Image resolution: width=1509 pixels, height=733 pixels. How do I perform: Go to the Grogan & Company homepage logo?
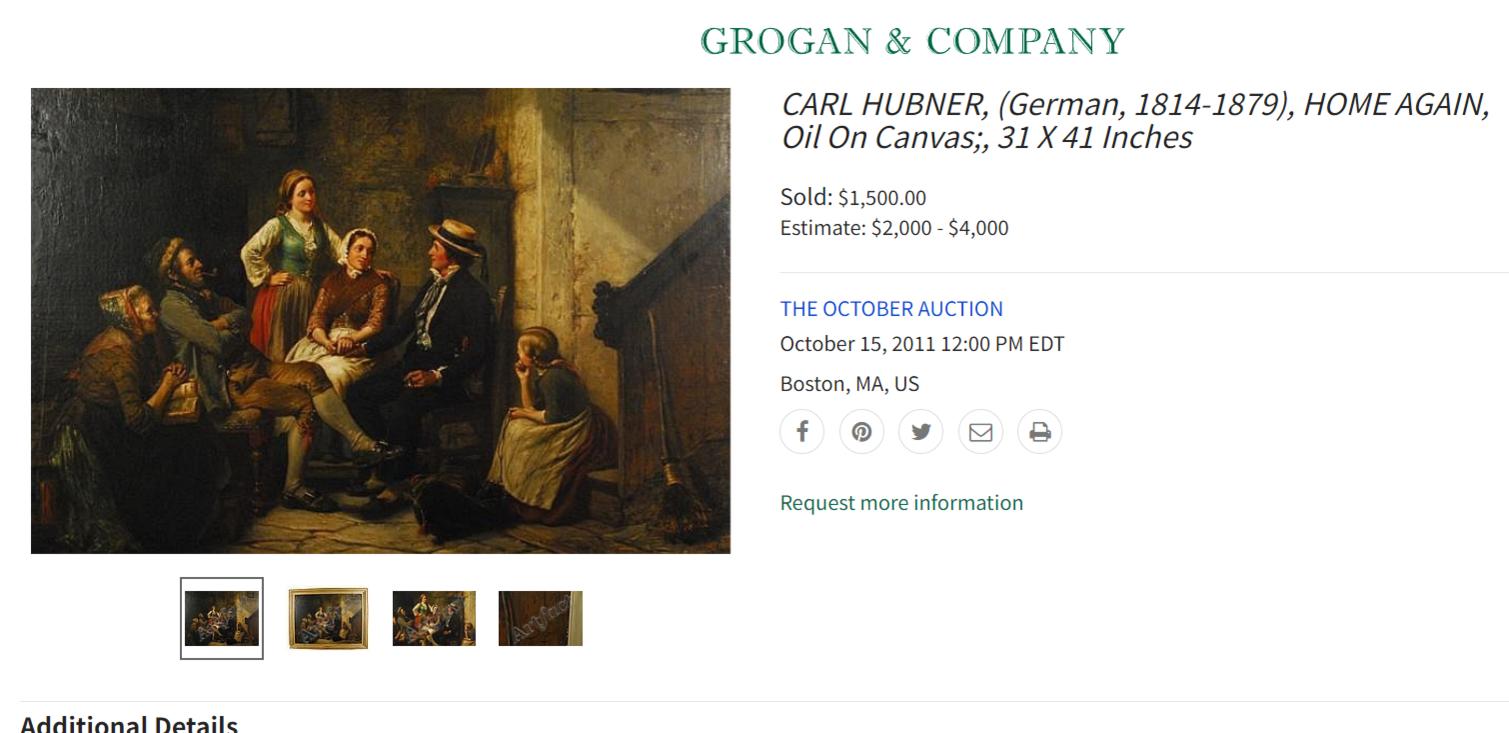click(912, 41)
